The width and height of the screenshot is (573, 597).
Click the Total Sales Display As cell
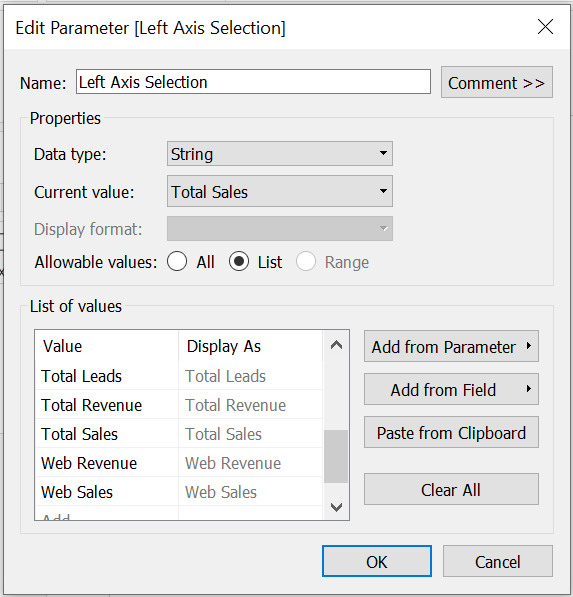point(251,434)
